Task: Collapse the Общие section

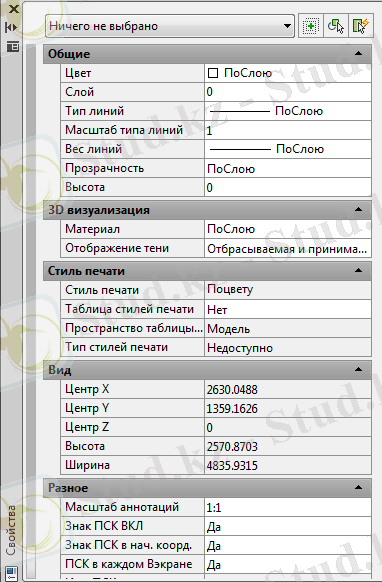Action: (358, 54)
